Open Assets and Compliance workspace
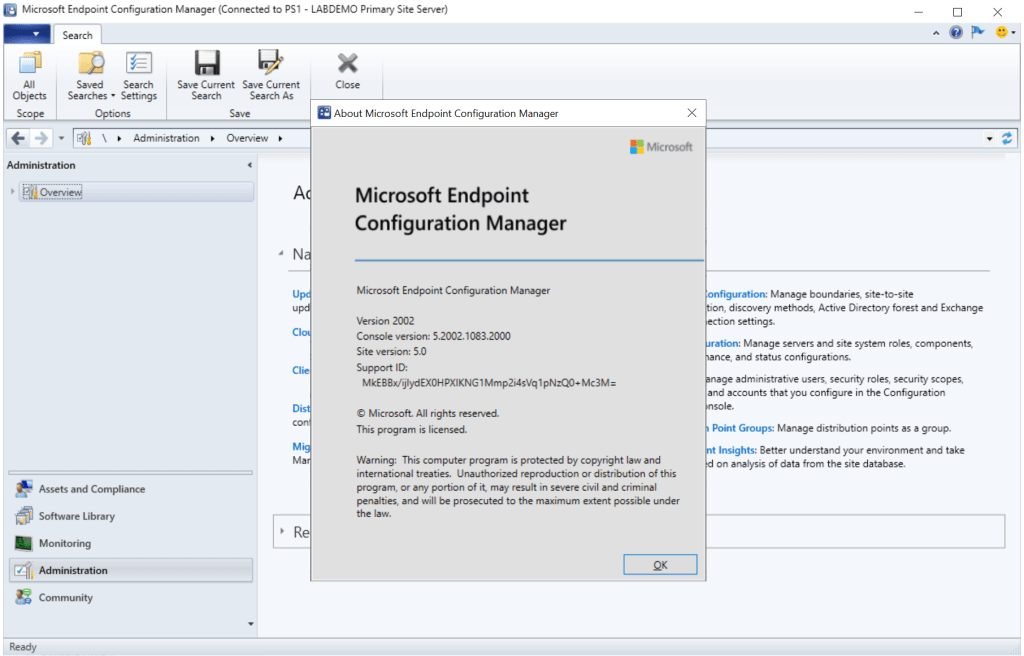Screen dimensions: 1024x656 [x=91, y=489]
